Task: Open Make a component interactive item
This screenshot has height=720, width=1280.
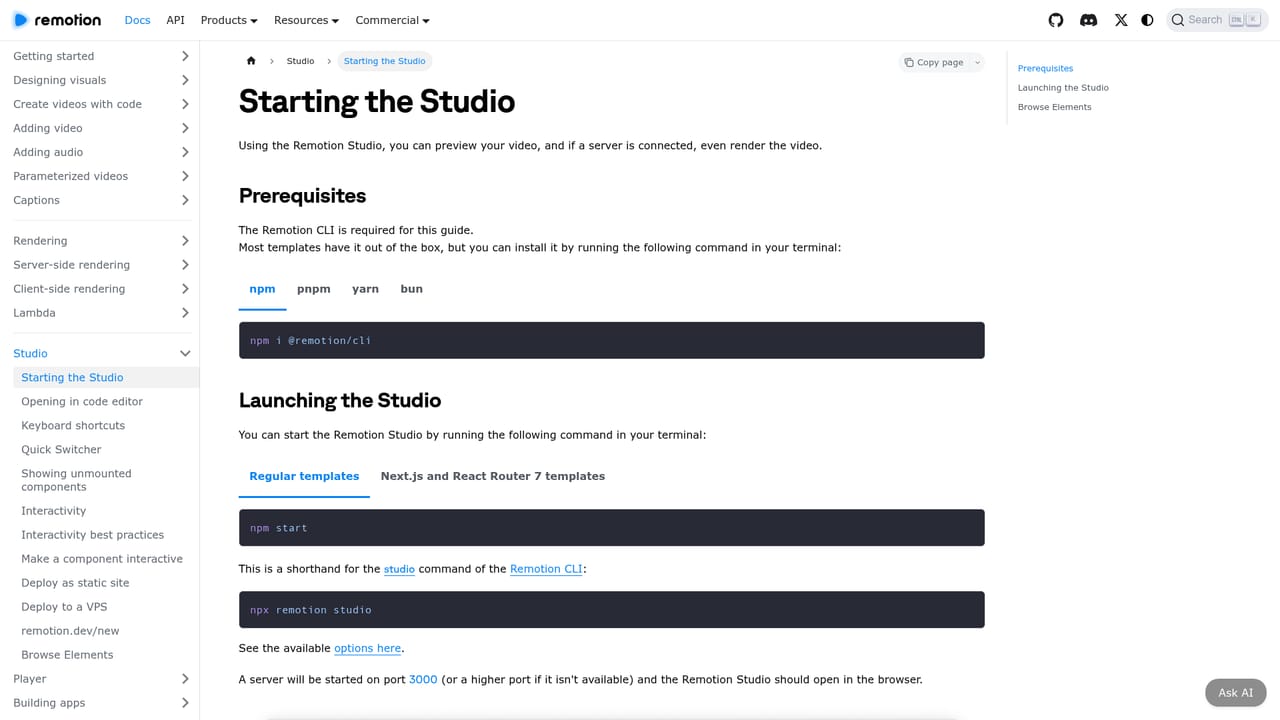Action: pyautogui.click(x=106, y=559)
